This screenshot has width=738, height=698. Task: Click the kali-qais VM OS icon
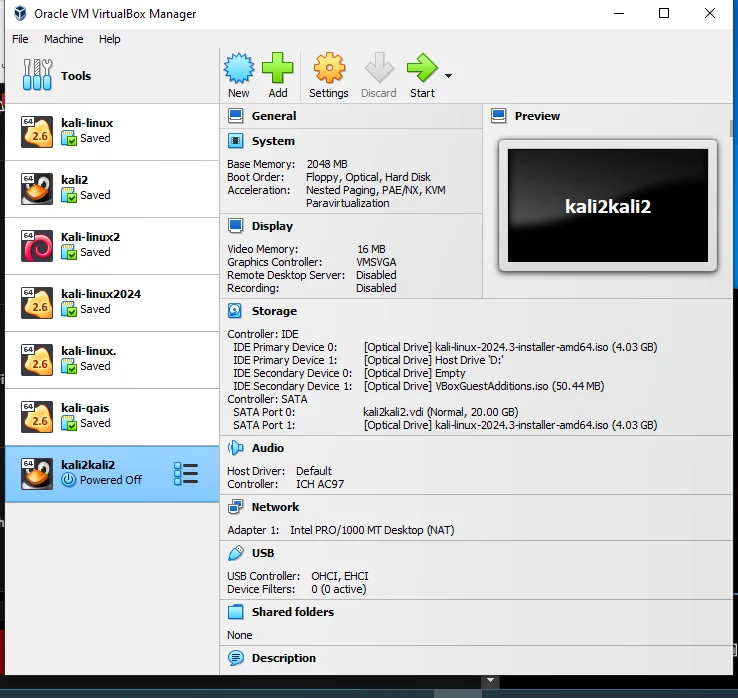tap(37, 417)
